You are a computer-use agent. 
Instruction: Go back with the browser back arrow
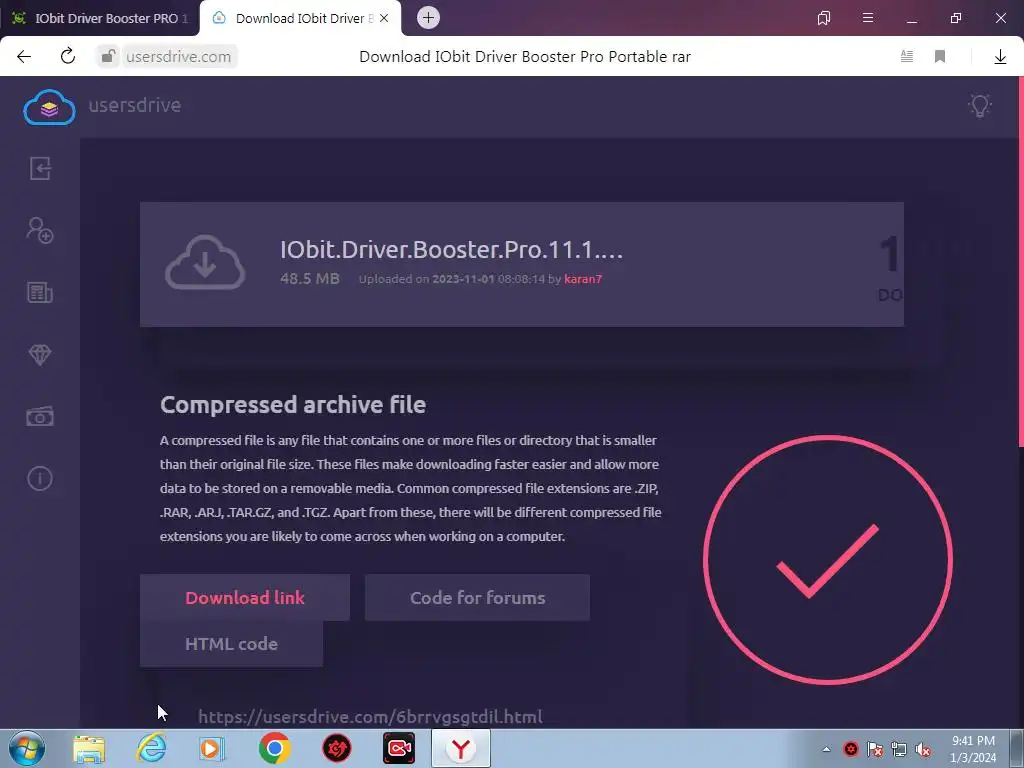tap(24, 56)
